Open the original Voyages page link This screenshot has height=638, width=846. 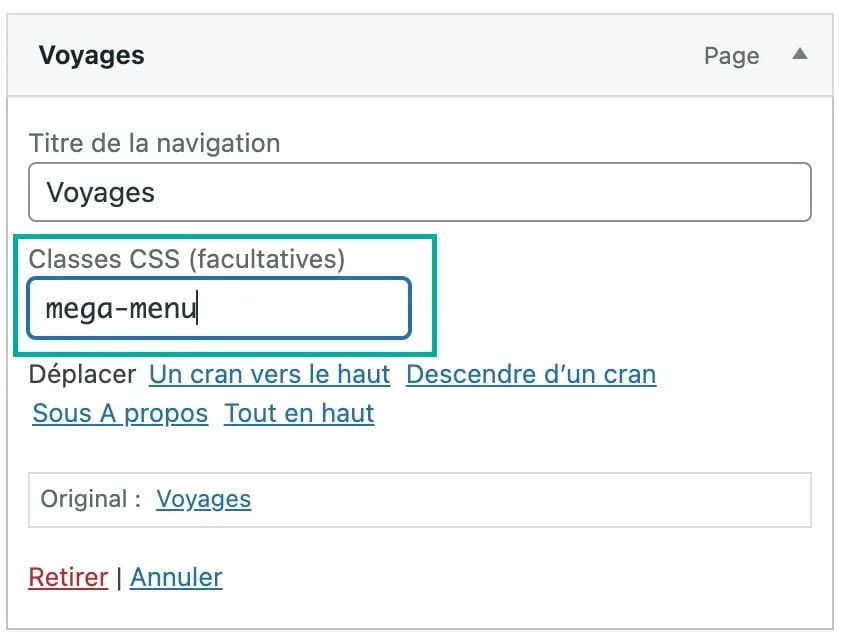[203, 500]
